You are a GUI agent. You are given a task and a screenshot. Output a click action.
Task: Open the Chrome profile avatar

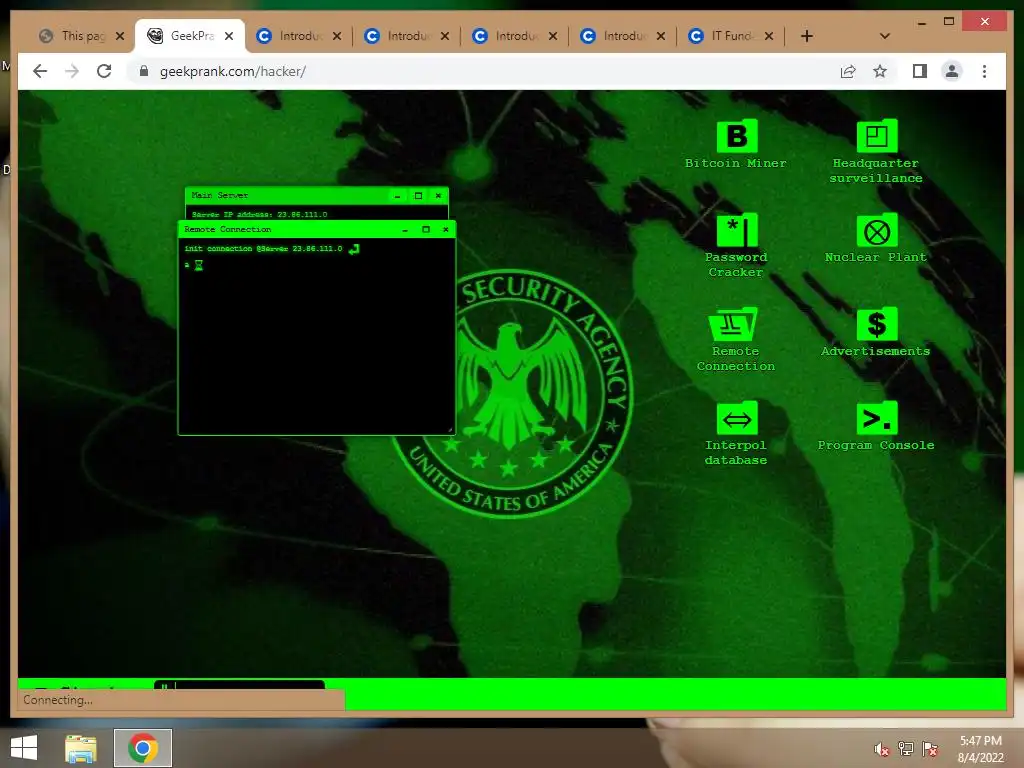click(x=952, y=71)
